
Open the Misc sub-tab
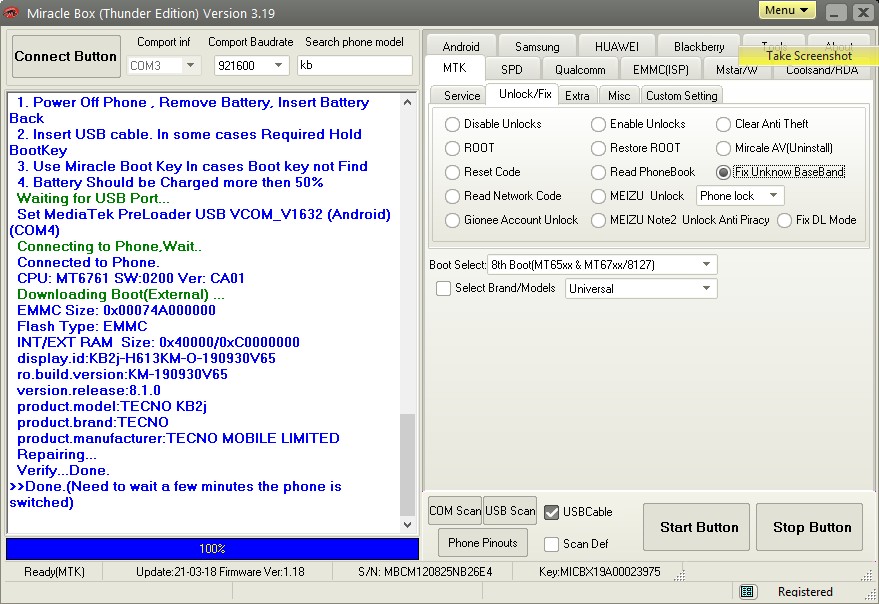(x=619, y=96)
